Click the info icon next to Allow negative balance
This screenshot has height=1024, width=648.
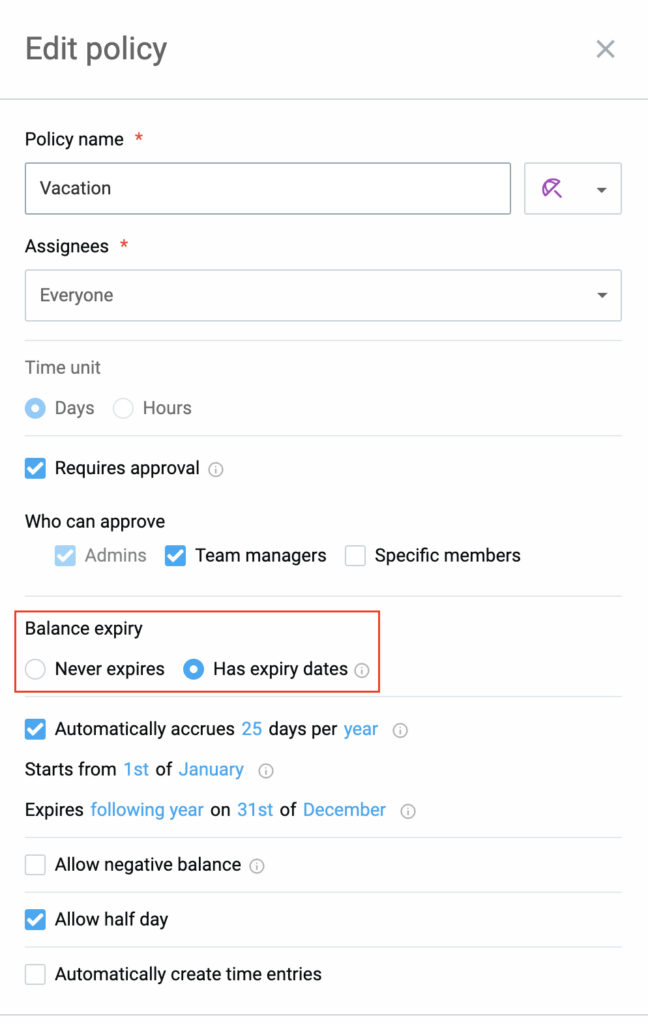pos(256,866)
